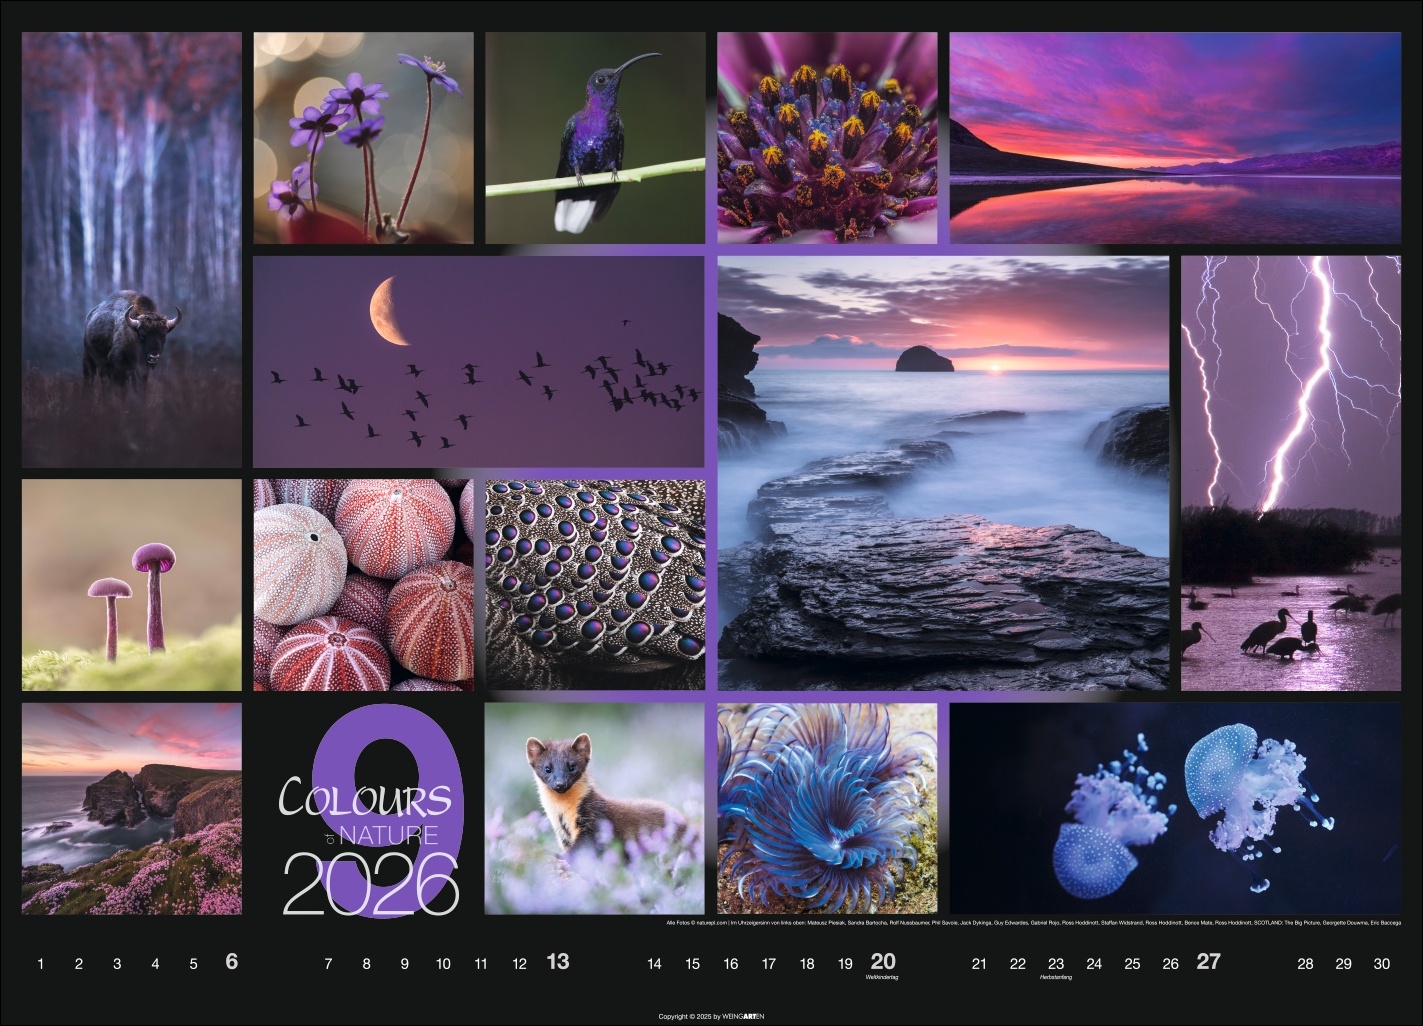This screenshot has width=1423, height=1026.
Task: Click the purple hepatica flowers photo
Action: (363, 138)
